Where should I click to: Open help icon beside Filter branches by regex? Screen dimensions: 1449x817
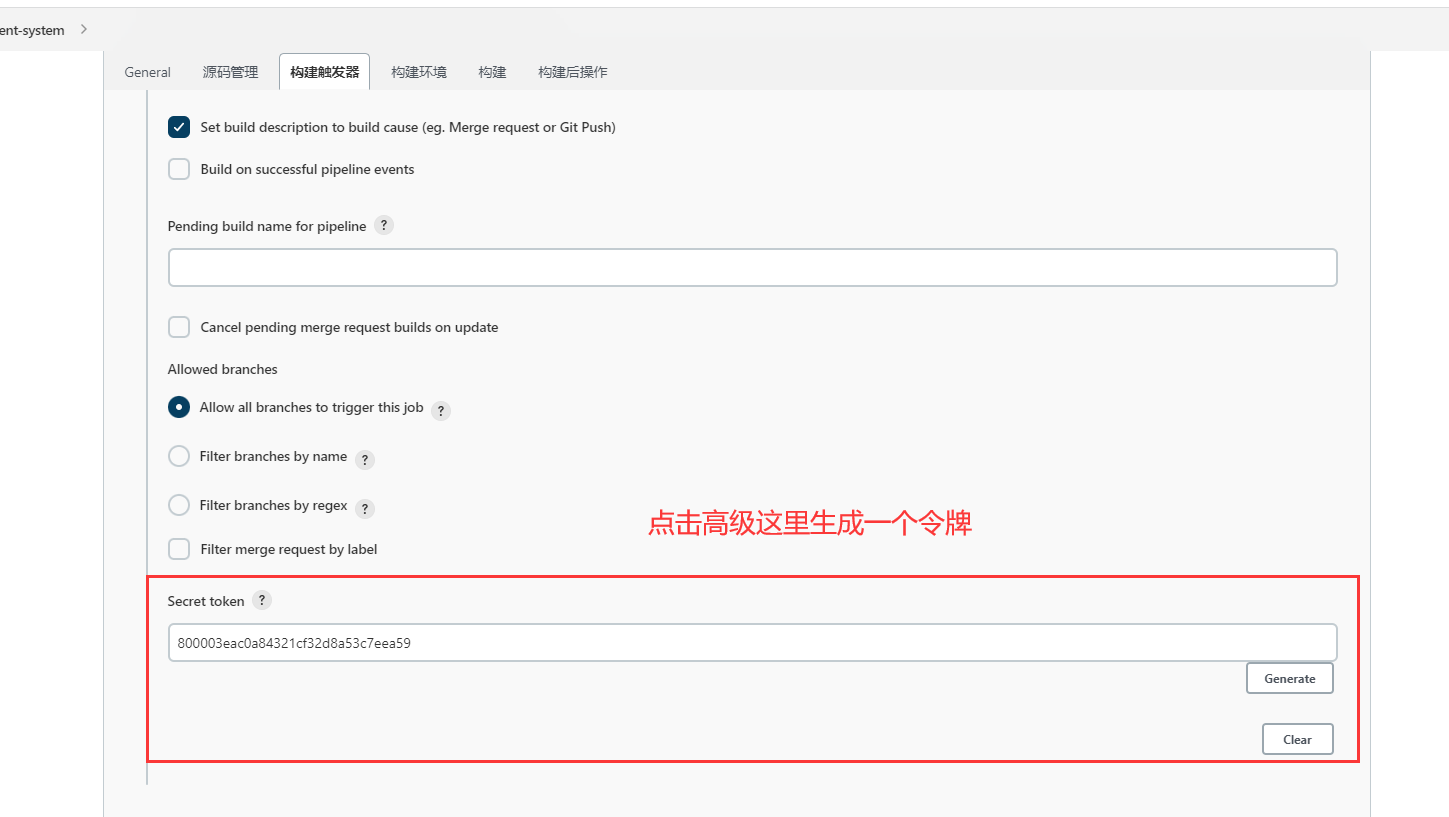(x=365, y=509)
